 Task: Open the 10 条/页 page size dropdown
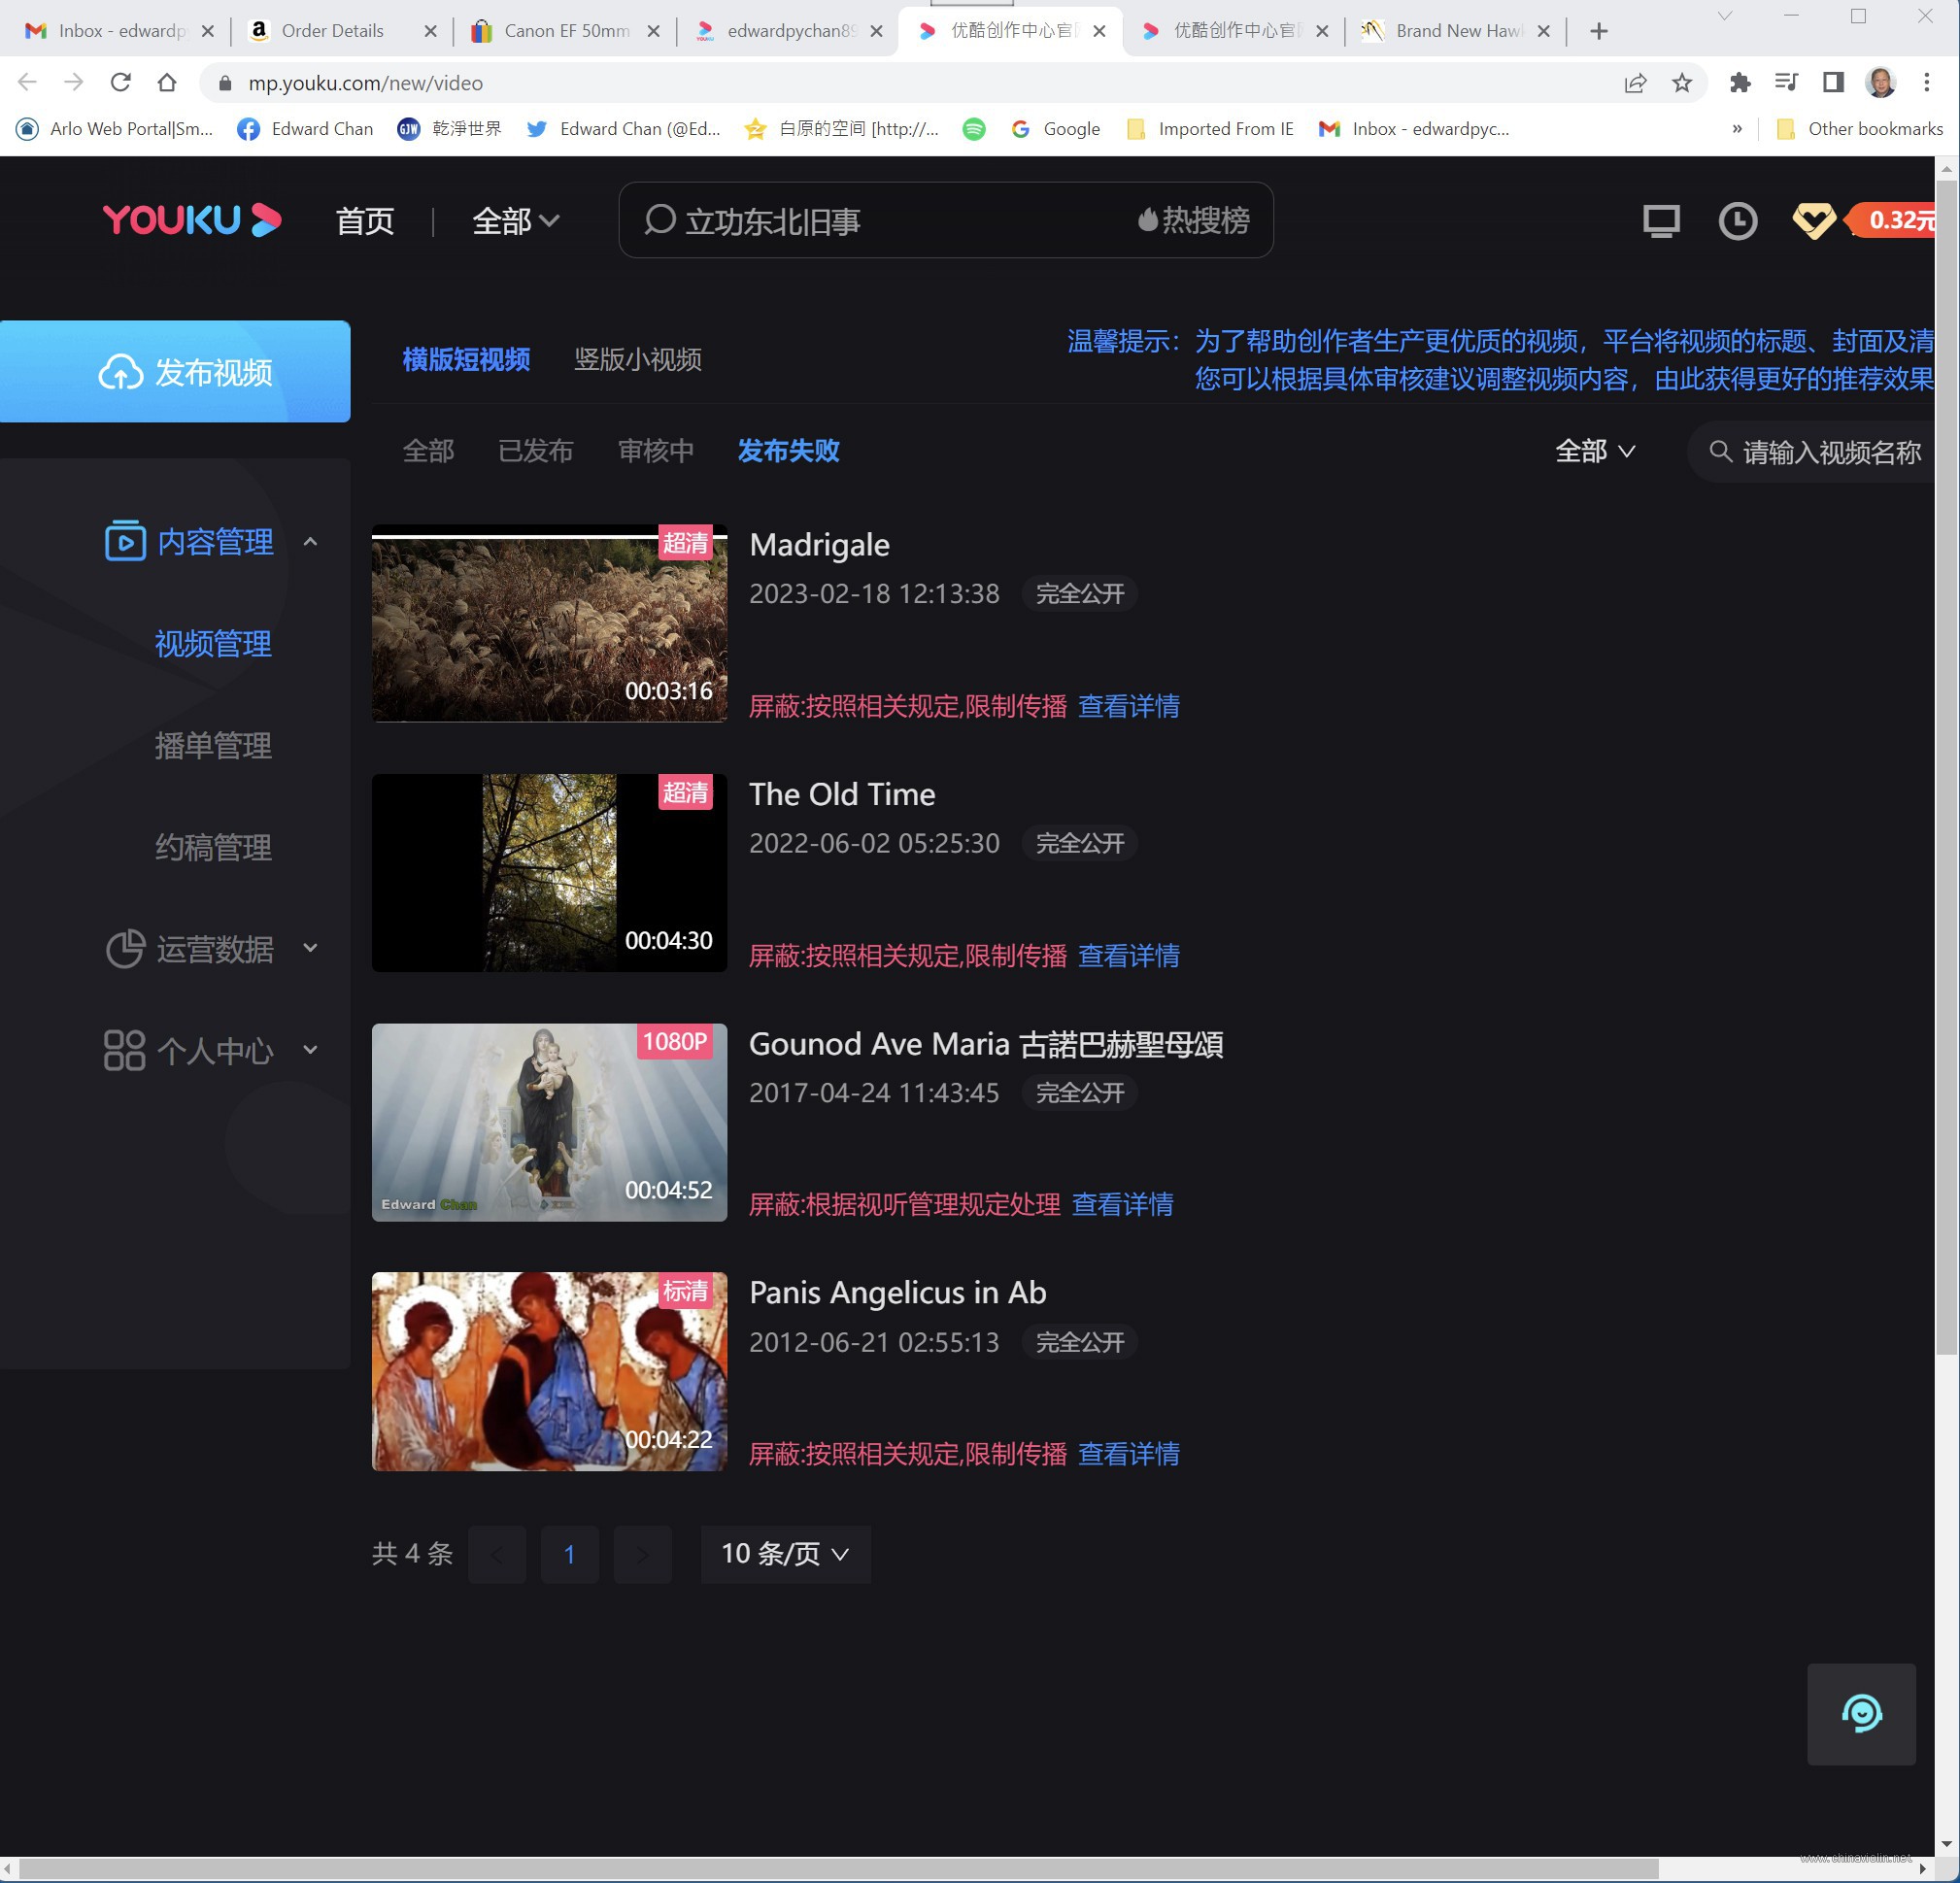[785, 1553]
